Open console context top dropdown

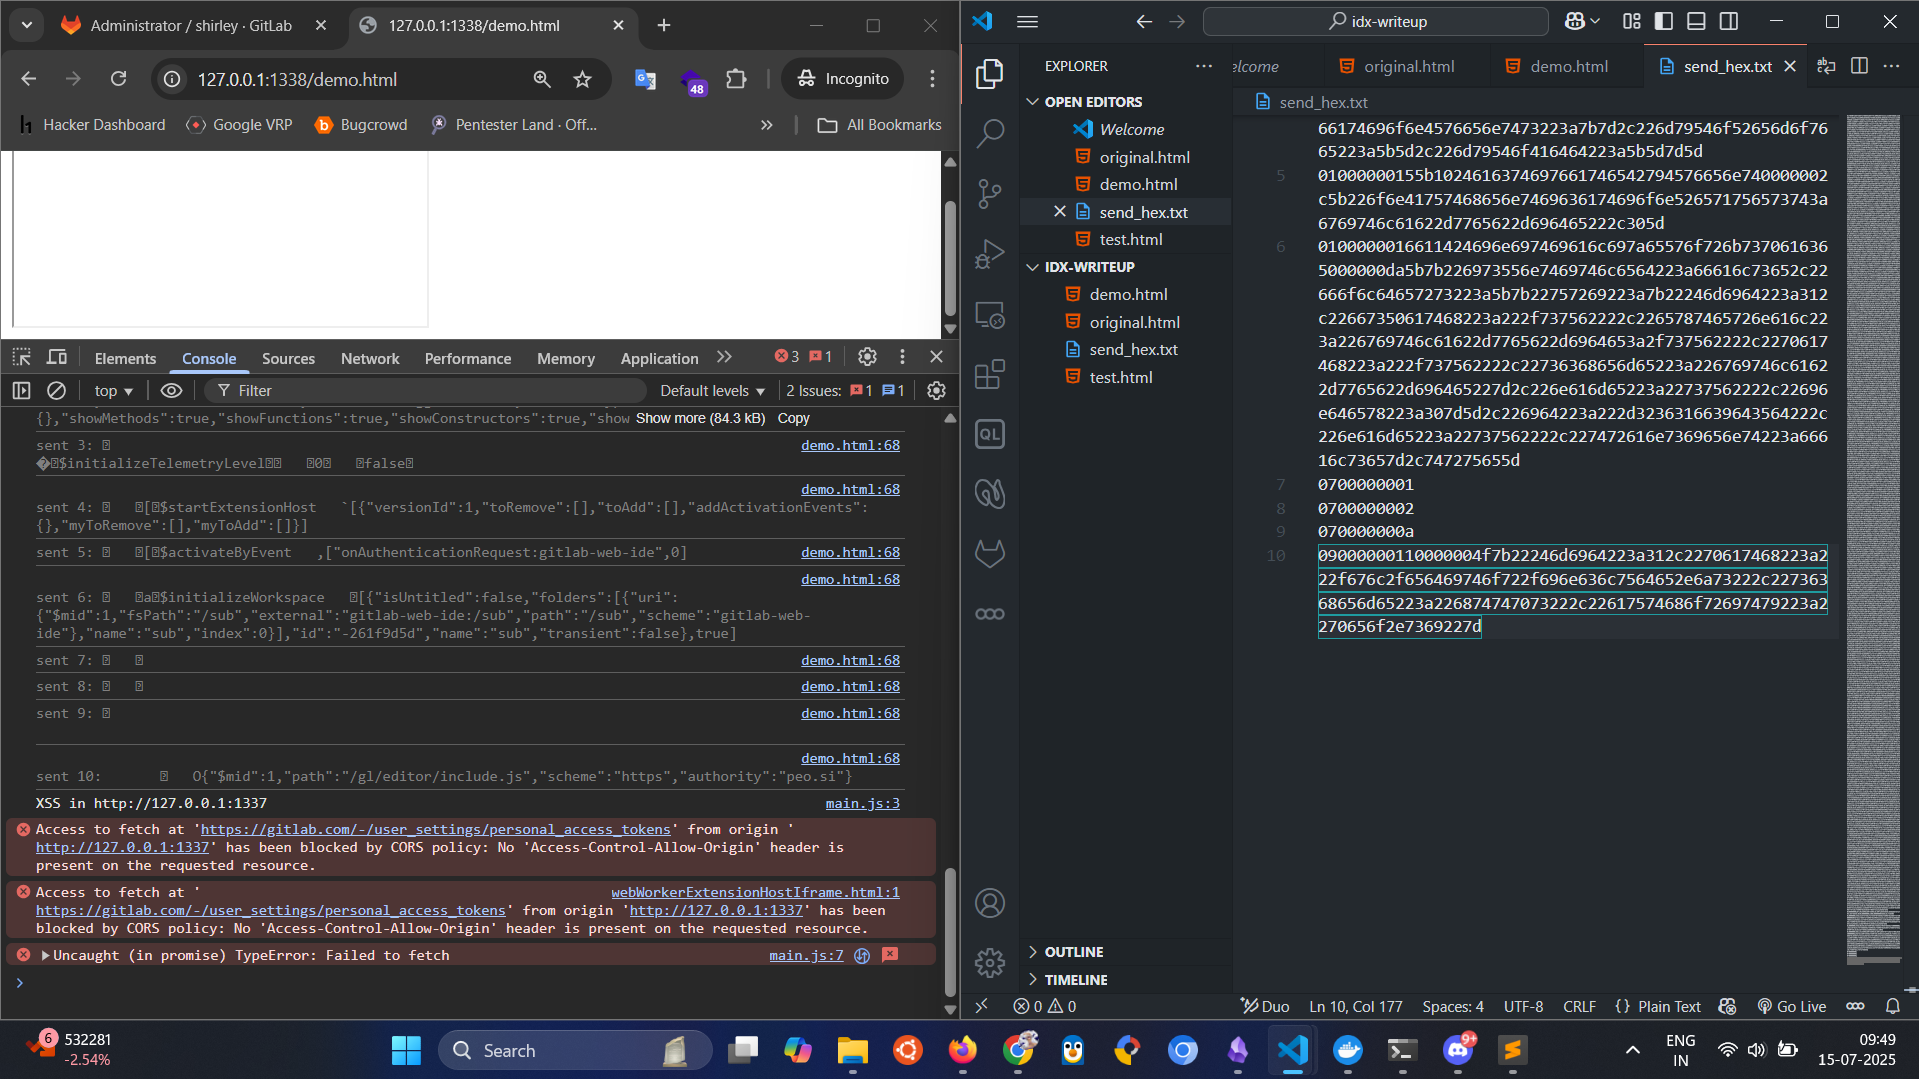(113, 391)
